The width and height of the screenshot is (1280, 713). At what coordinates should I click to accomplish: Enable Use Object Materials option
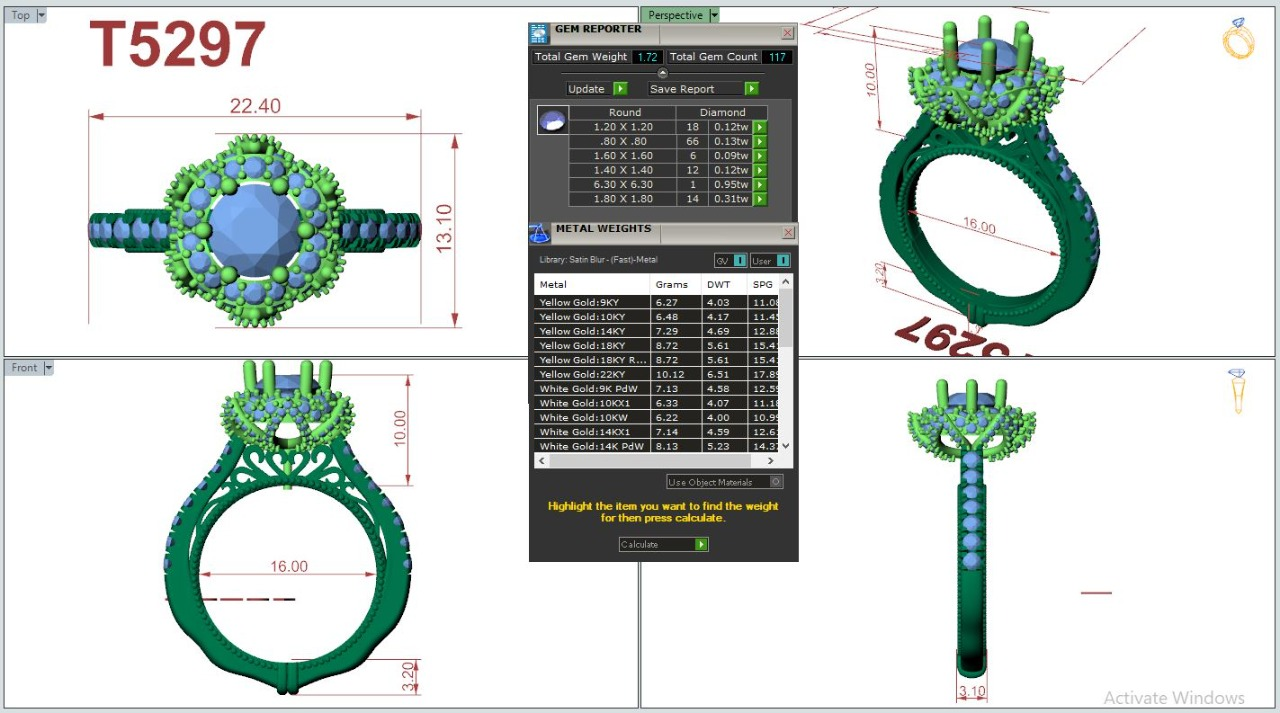click(776, 482)
